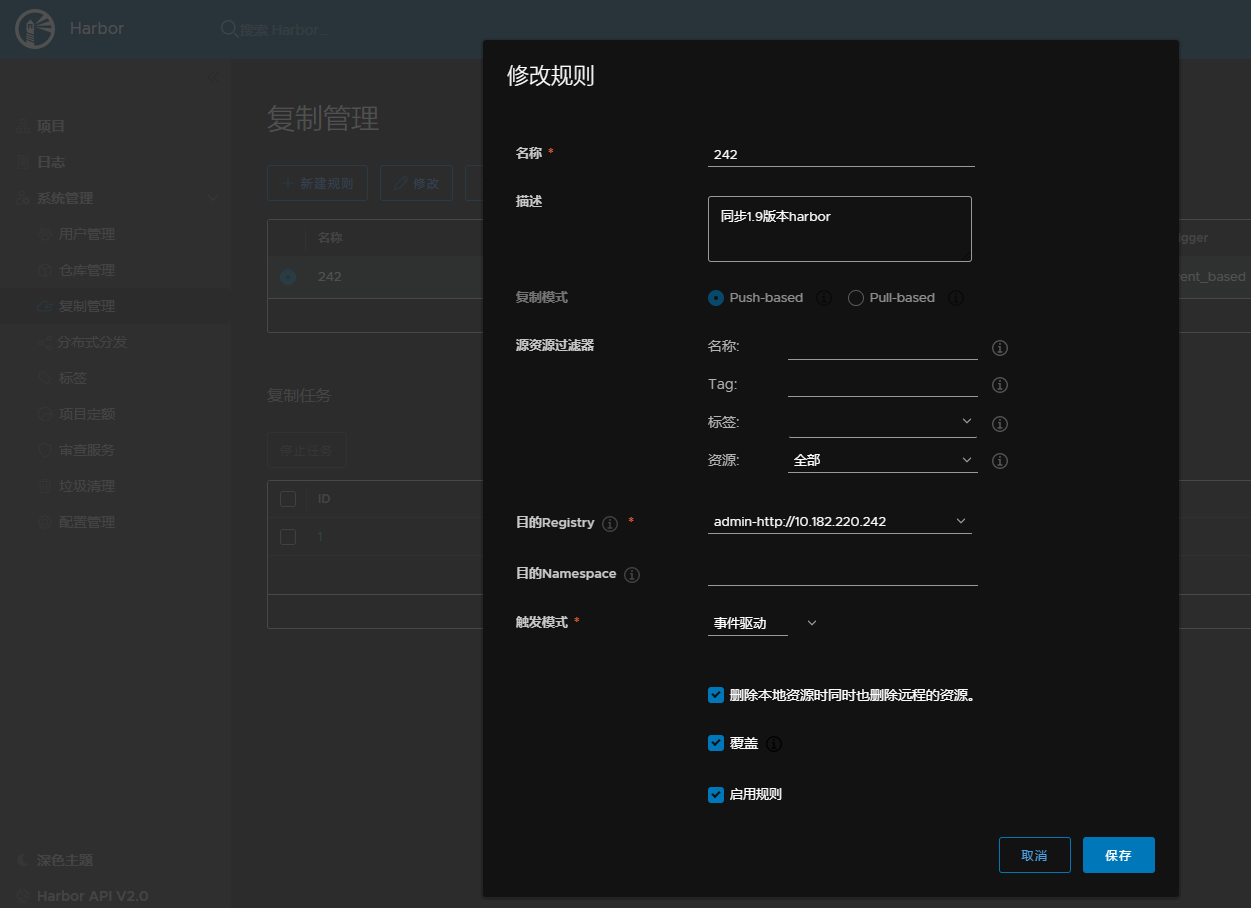Click rule name 242 in table
Image resolution: width=1251 pixels, height=908 pixels.
[x=330, y=277]
